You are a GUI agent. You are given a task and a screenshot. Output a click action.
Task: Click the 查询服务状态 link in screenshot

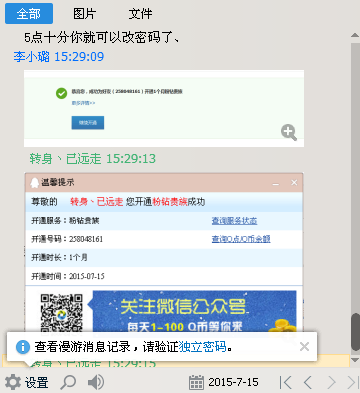tap(234, 221)
